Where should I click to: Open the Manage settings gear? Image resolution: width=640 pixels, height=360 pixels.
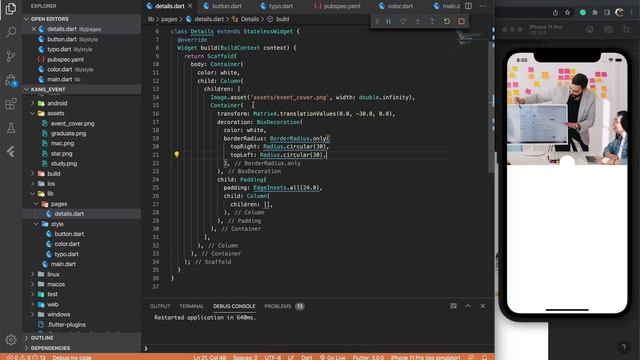coord(11,339)
